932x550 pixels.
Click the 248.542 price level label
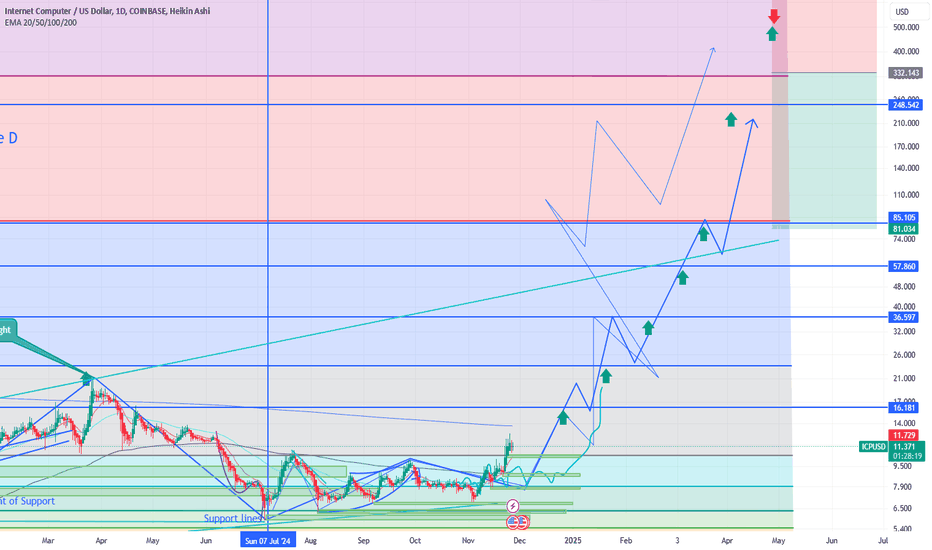tap(906, 105)
